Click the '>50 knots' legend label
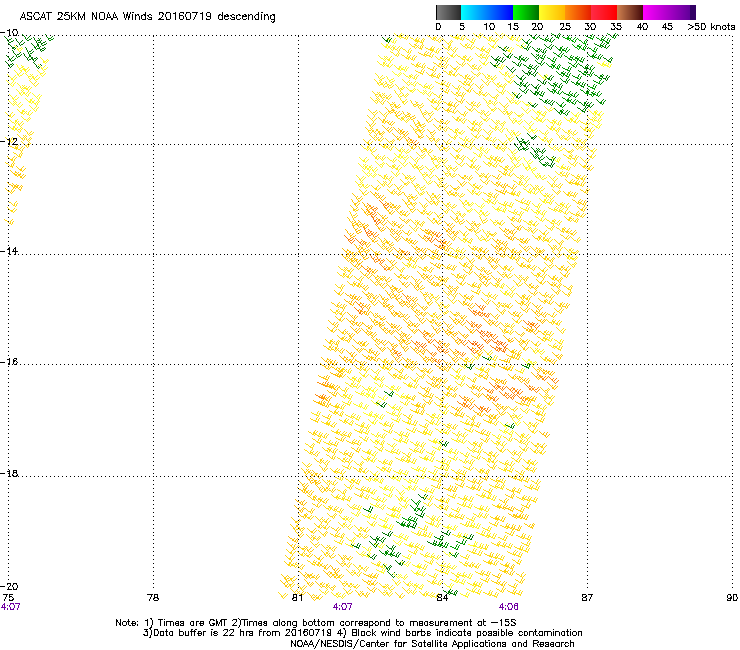This screenshot has width=740, height=650. (711, 27)
